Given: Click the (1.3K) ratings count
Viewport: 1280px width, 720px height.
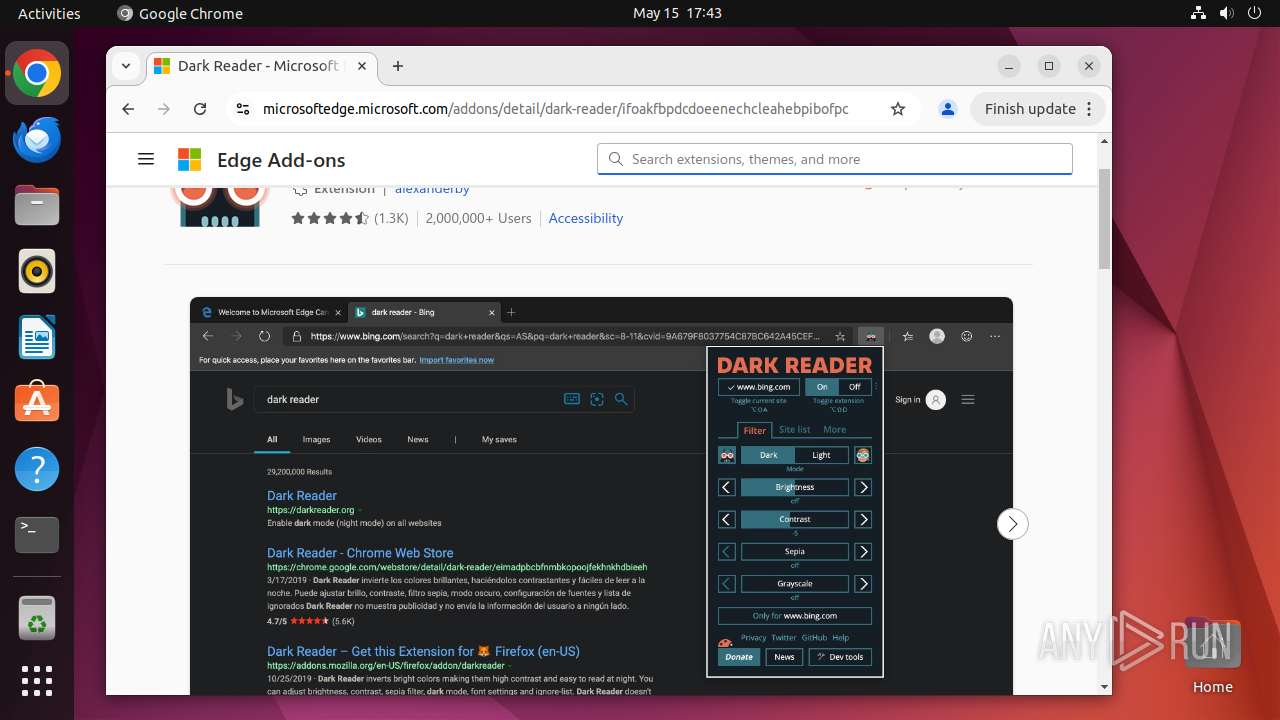Looking at the screenshot, I should click(x=391, y=218).
